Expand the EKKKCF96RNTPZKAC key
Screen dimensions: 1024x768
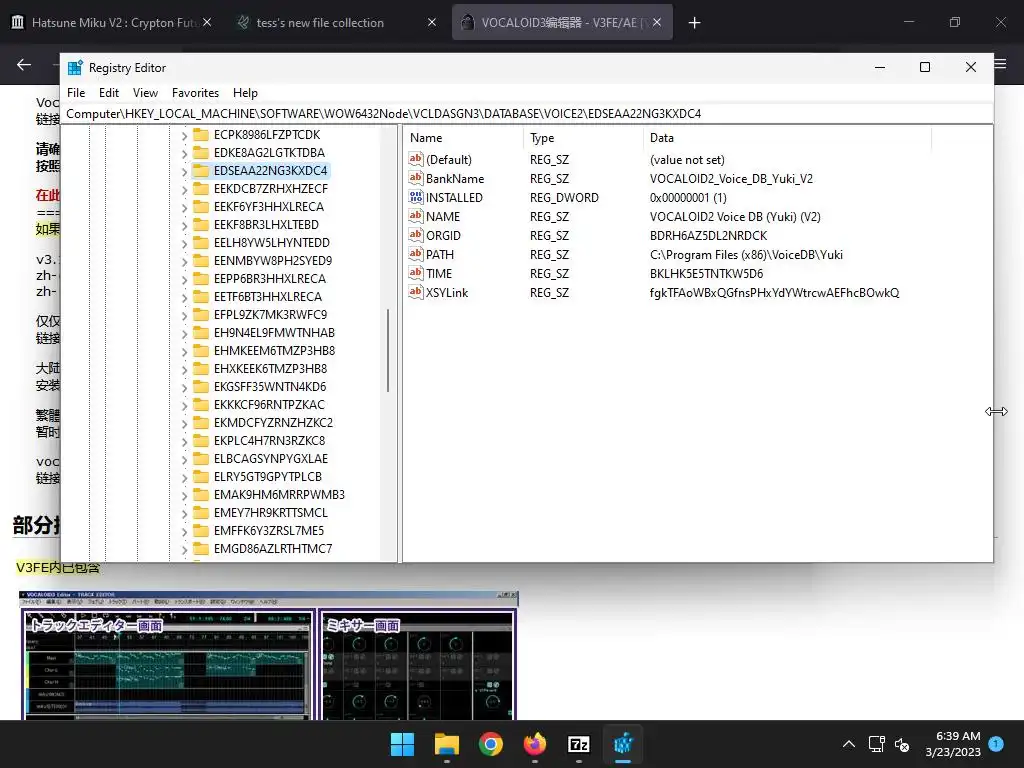click(184, 405)
